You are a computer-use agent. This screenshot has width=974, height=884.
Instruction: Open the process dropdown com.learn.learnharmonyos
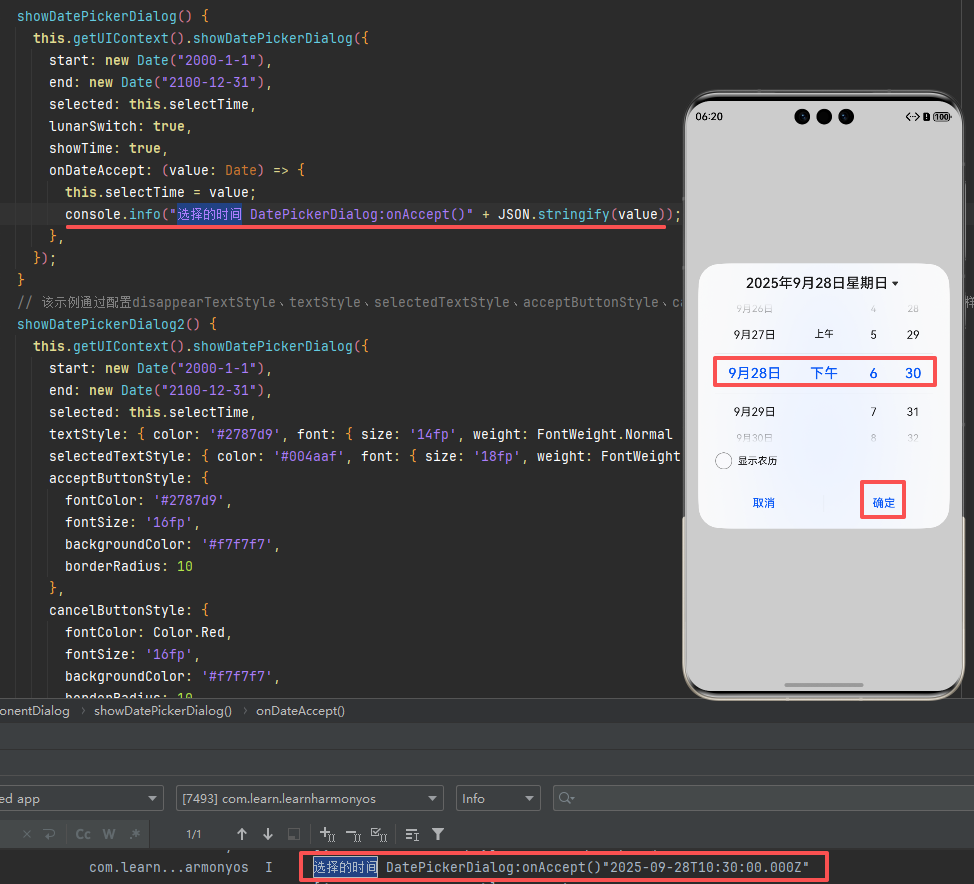[x=310, y=798]
